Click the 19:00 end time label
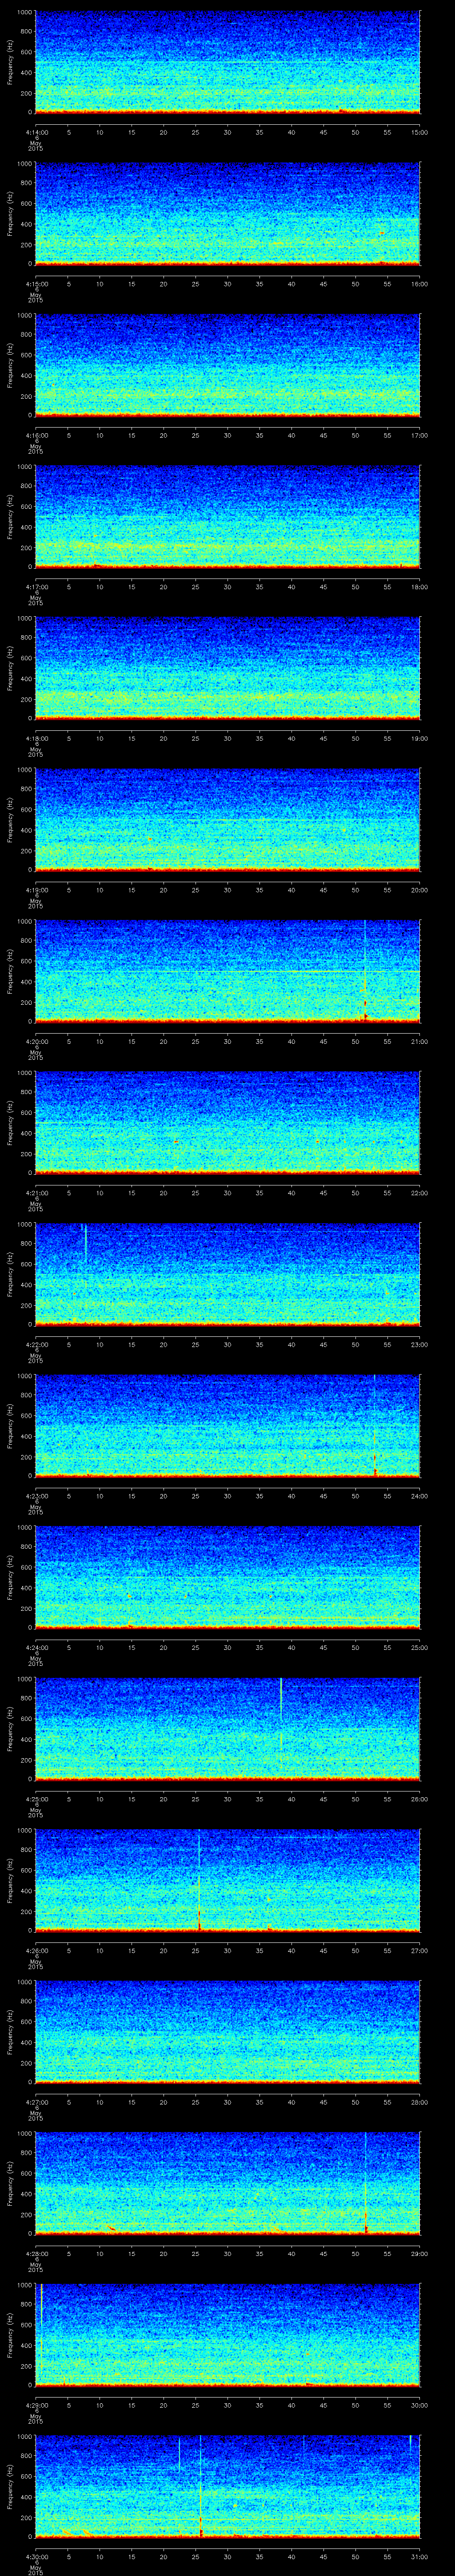The height and width of the screenshot is (2576, 455). (x=420, y=738)
